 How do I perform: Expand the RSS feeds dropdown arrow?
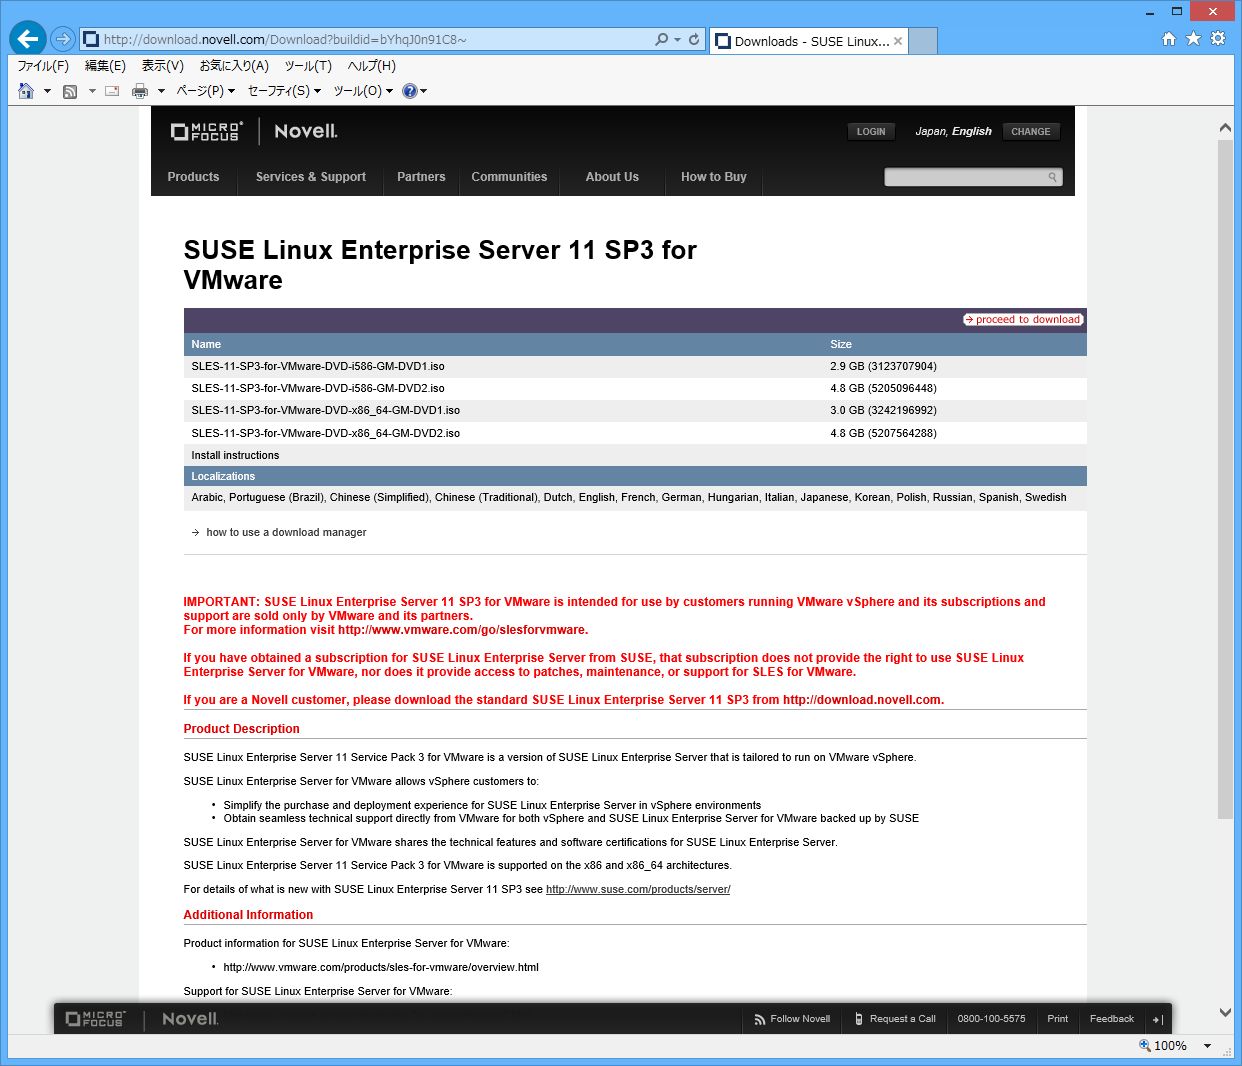92,91
